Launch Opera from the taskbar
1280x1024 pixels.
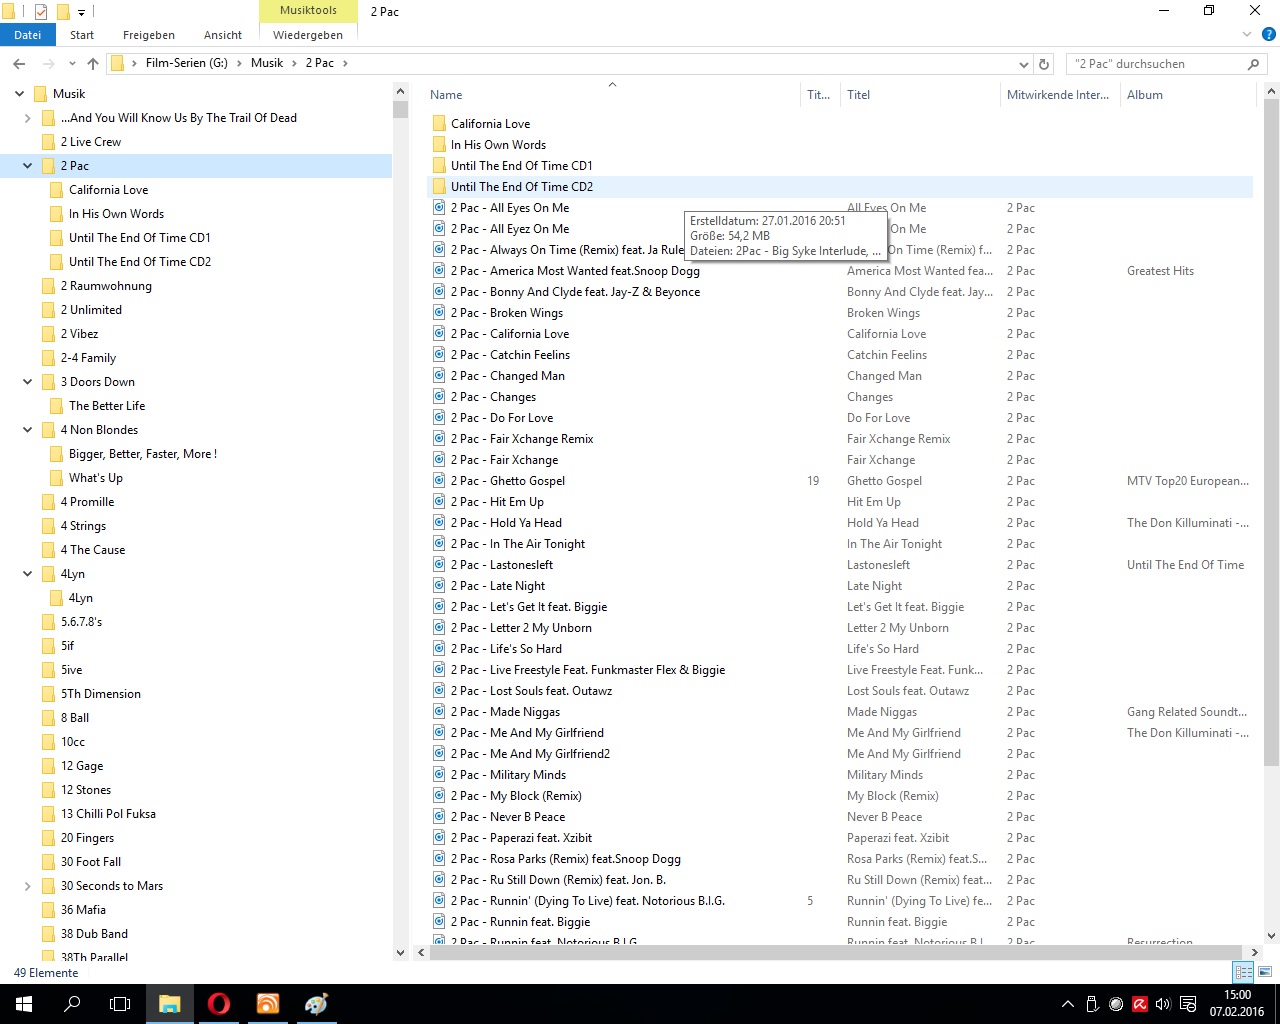pos(218,1004)
